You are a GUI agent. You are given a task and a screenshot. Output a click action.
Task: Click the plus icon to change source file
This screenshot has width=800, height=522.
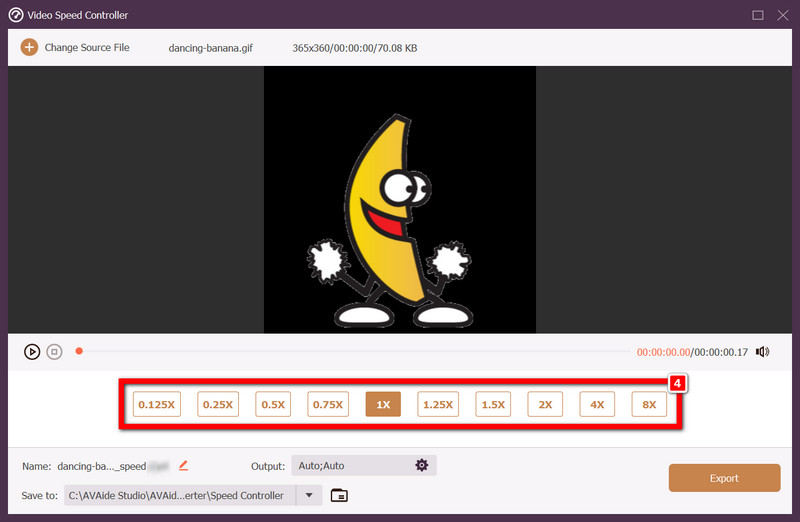[x=29, y=47]
